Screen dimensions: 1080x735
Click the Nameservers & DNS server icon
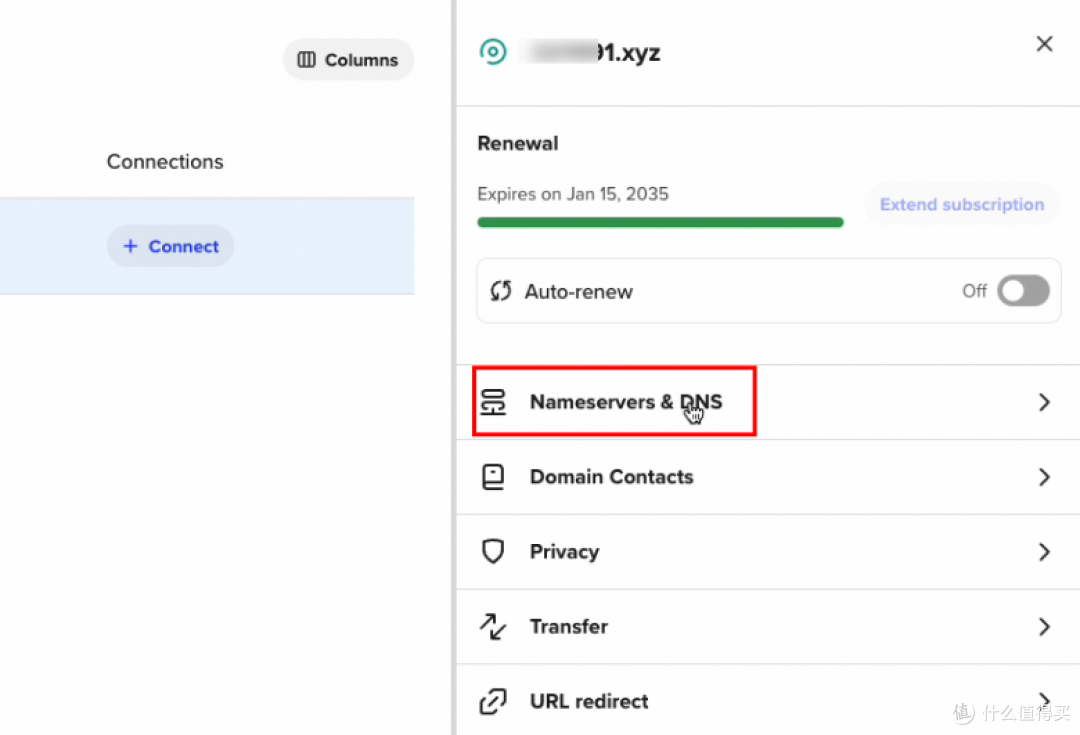point(493,402)
